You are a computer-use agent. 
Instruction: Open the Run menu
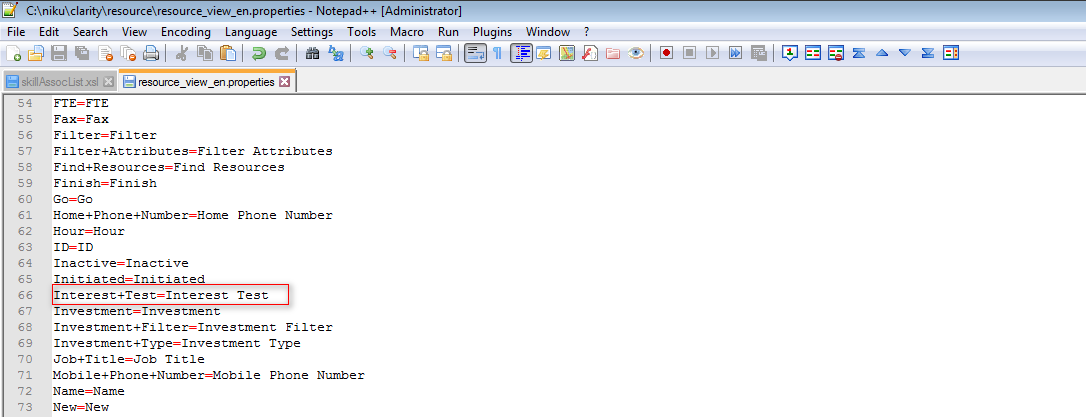click(x=448, y=32)
